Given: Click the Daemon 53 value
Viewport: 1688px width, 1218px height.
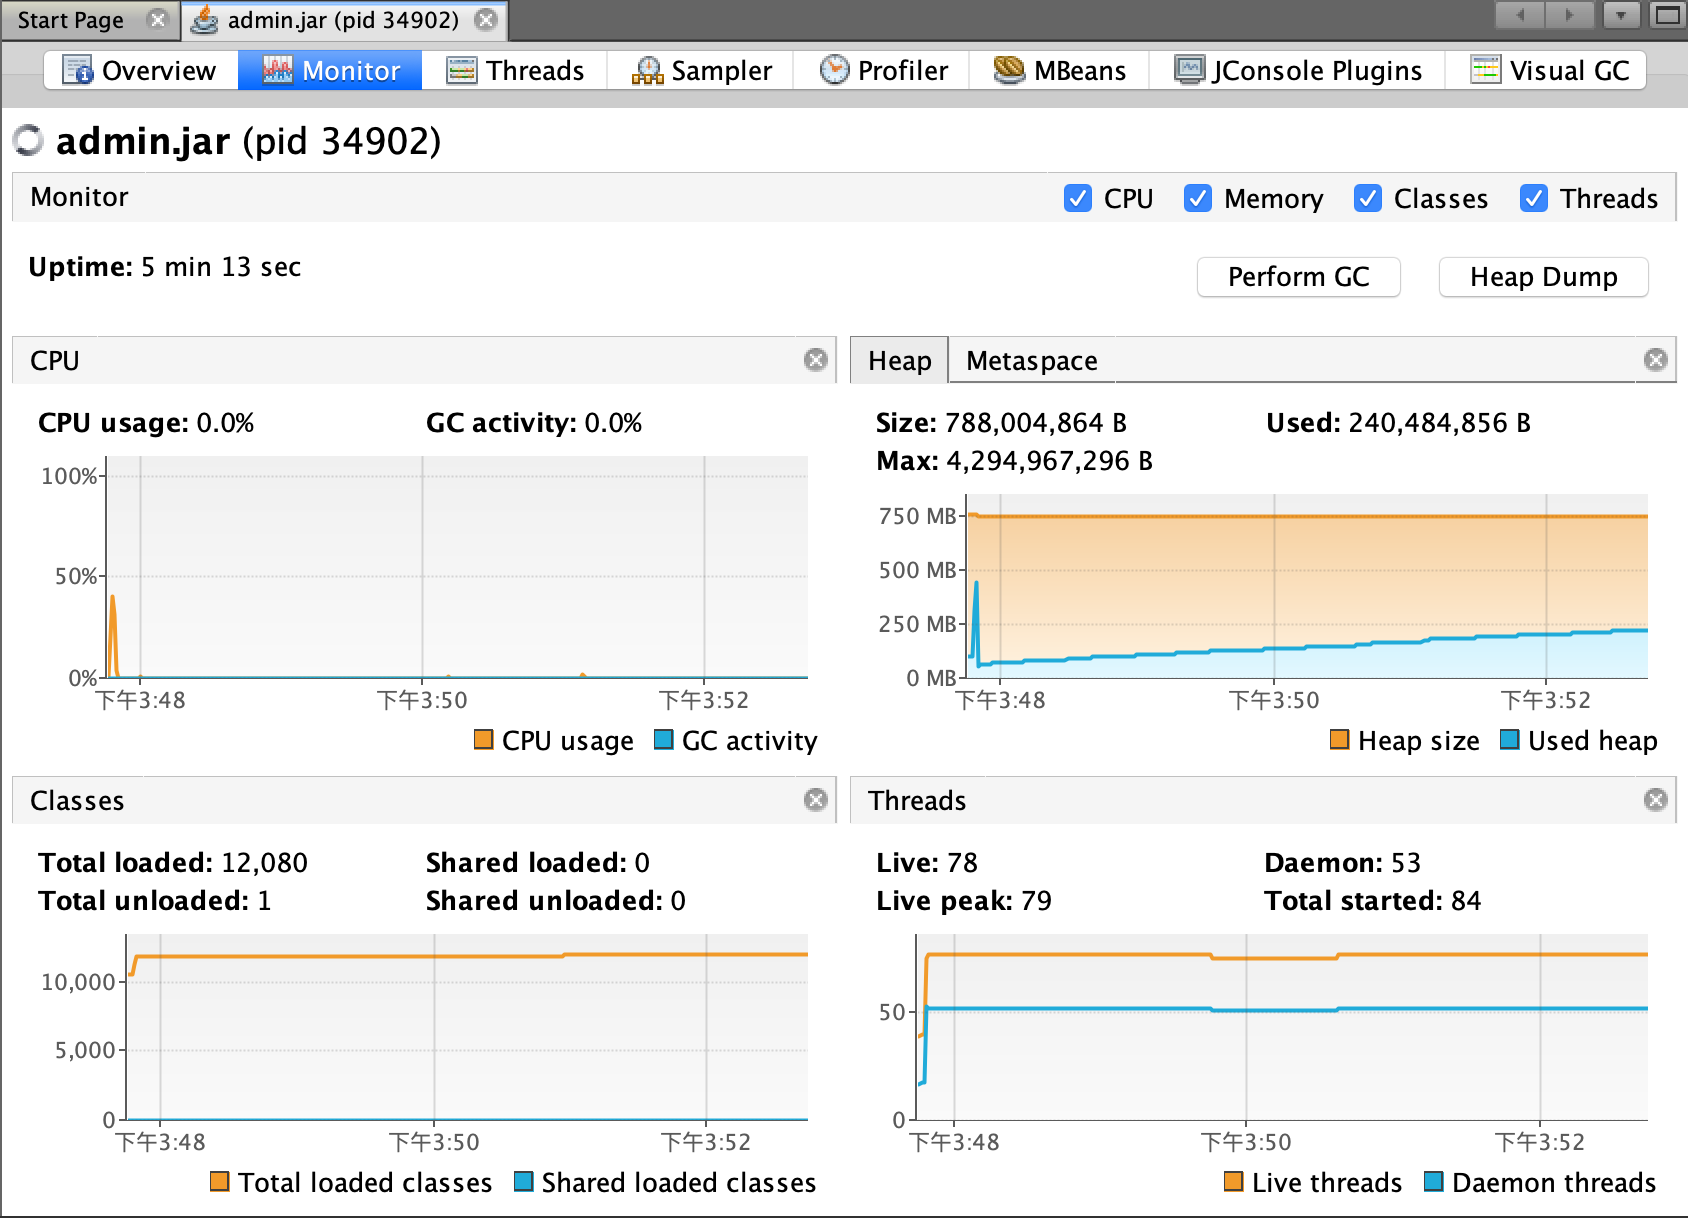Looking at the screenshot, I should (x=1406, y=863).
